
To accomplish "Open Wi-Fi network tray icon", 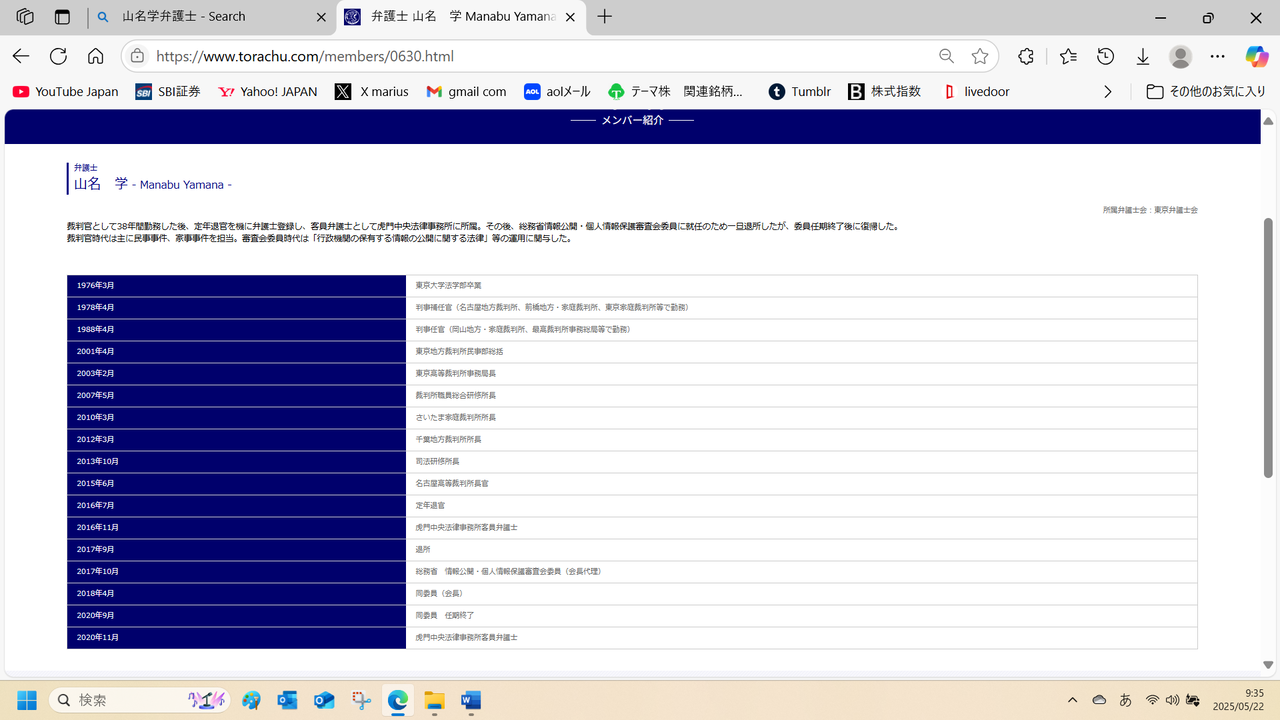I will [1153, 700].
